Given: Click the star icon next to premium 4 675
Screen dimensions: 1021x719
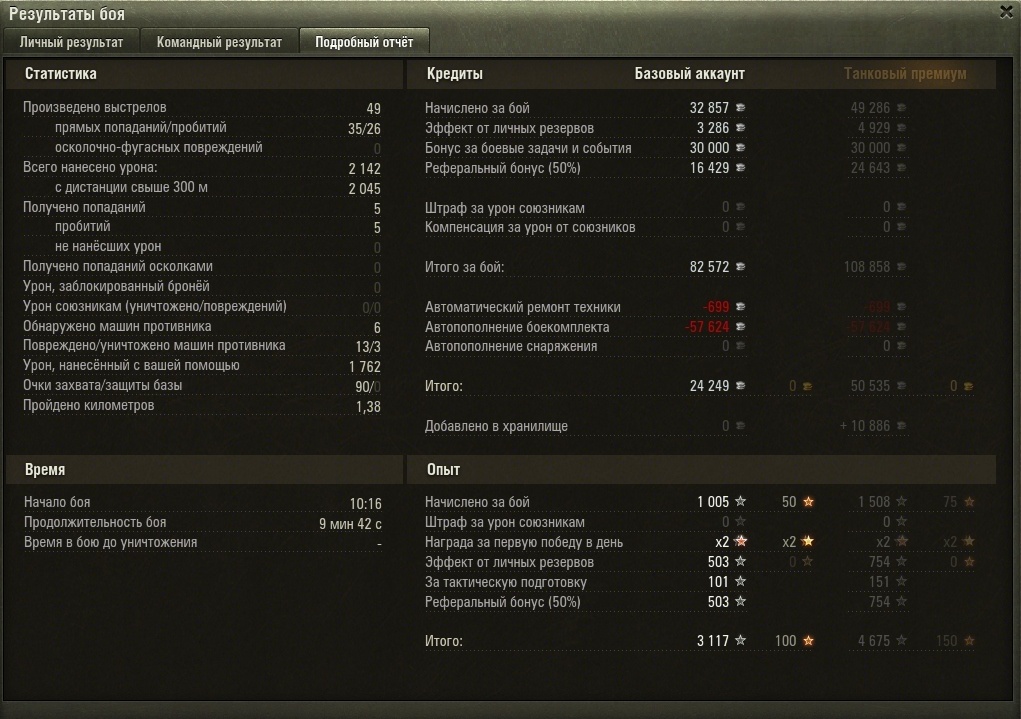Looking at the screenshot, I should click(x=901, y=641).
